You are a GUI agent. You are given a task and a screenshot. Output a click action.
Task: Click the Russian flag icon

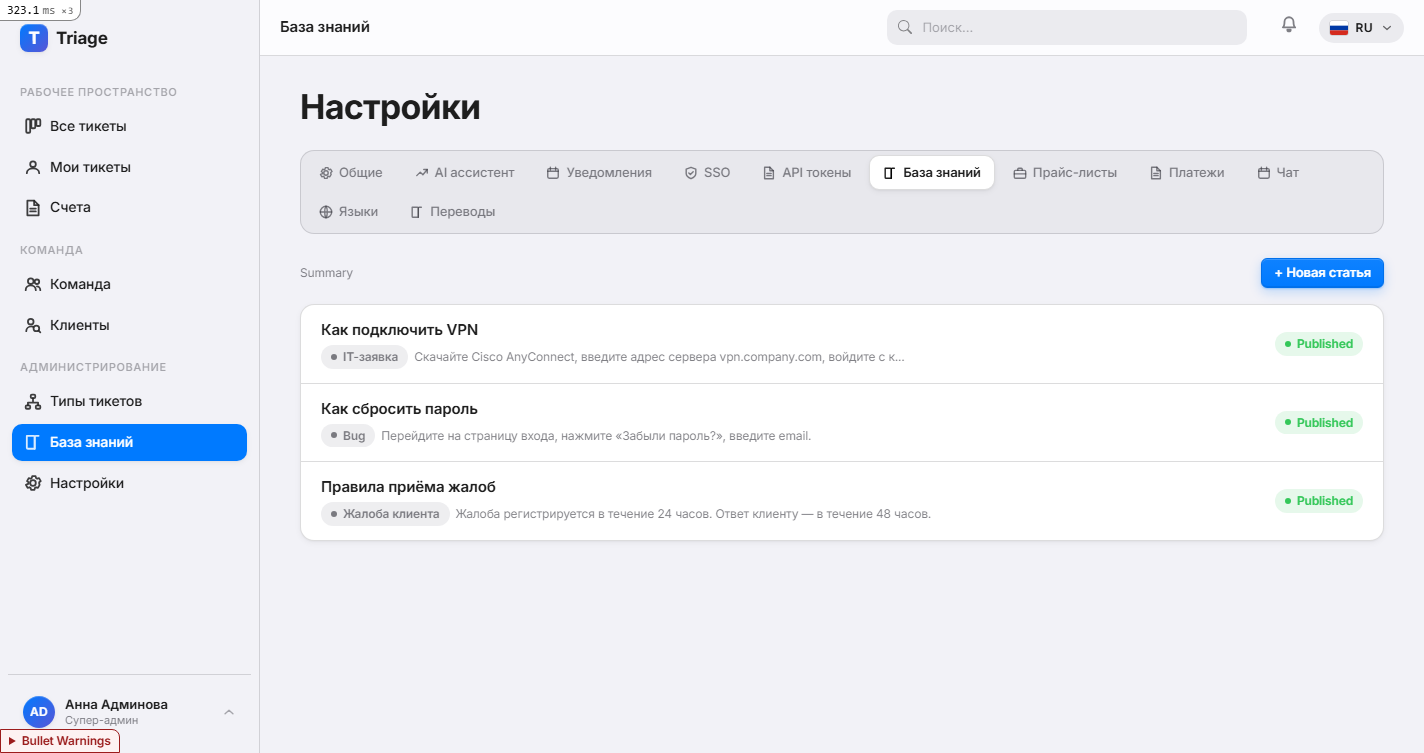[x=1339, y=28]
